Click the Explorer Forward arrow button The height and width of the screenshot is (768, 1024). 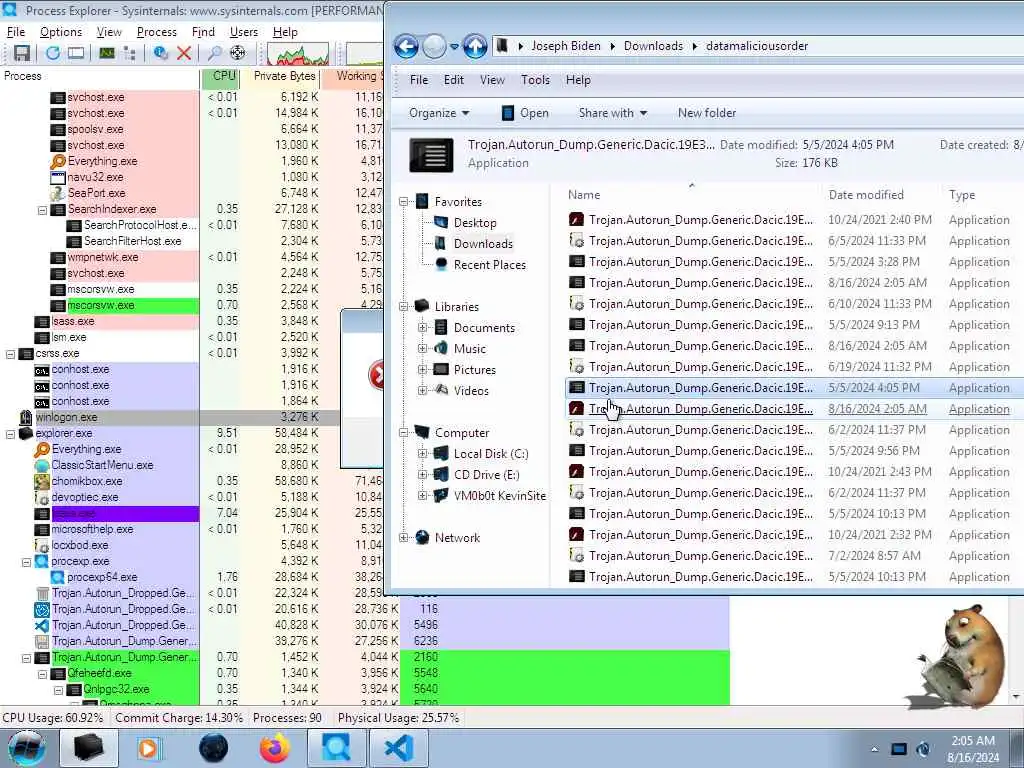(434, 46)
